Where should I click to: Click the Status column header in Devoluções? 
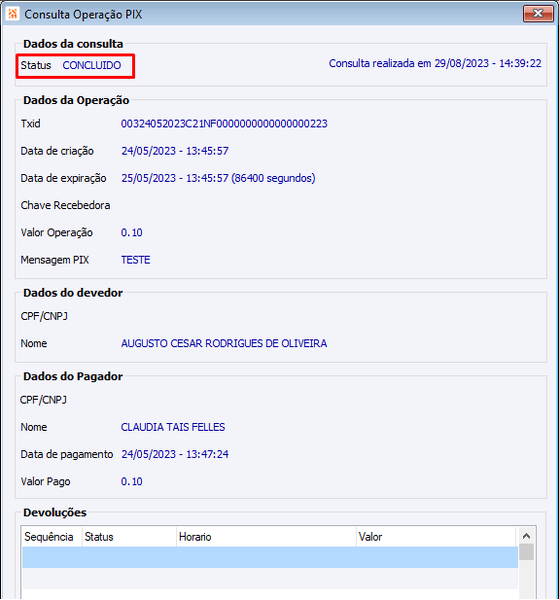click(129, 537)
